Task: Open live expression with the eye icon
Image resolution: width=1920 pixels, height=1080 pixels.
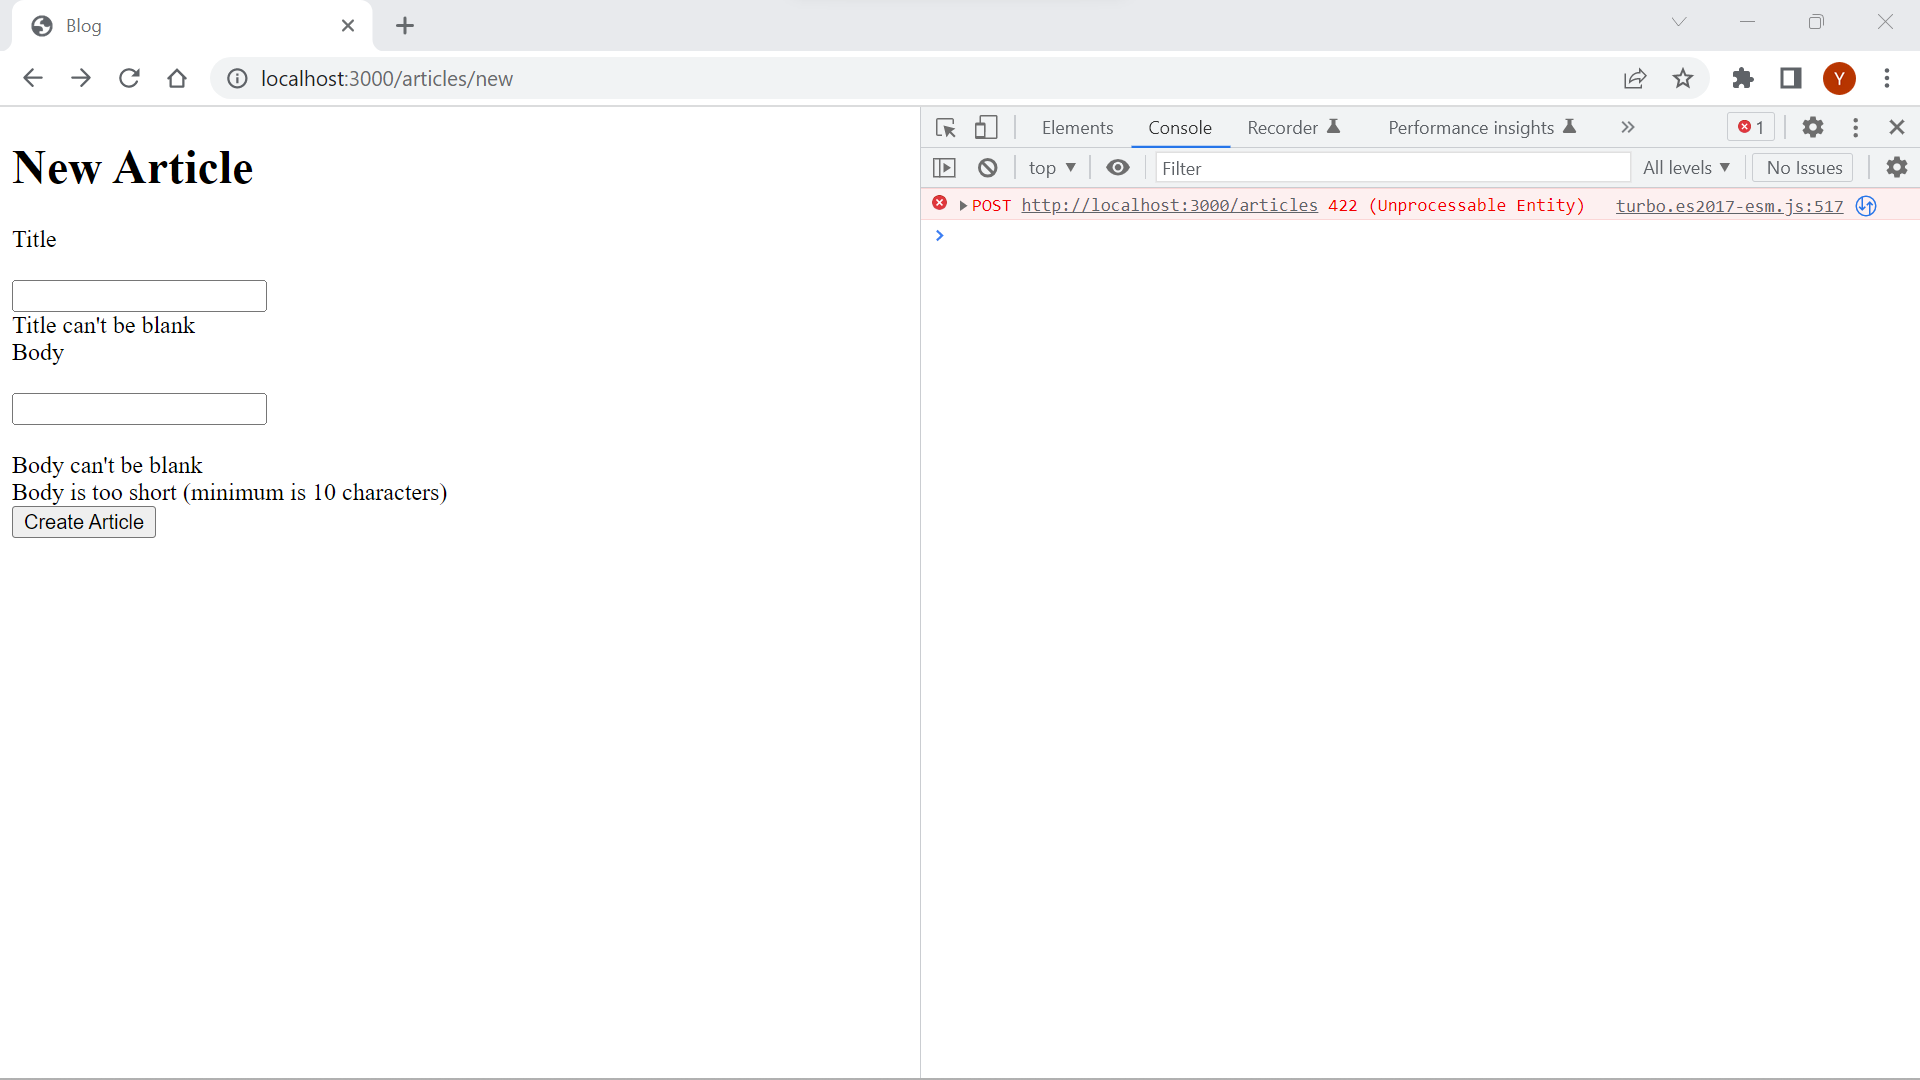Action: [1118, 168]
